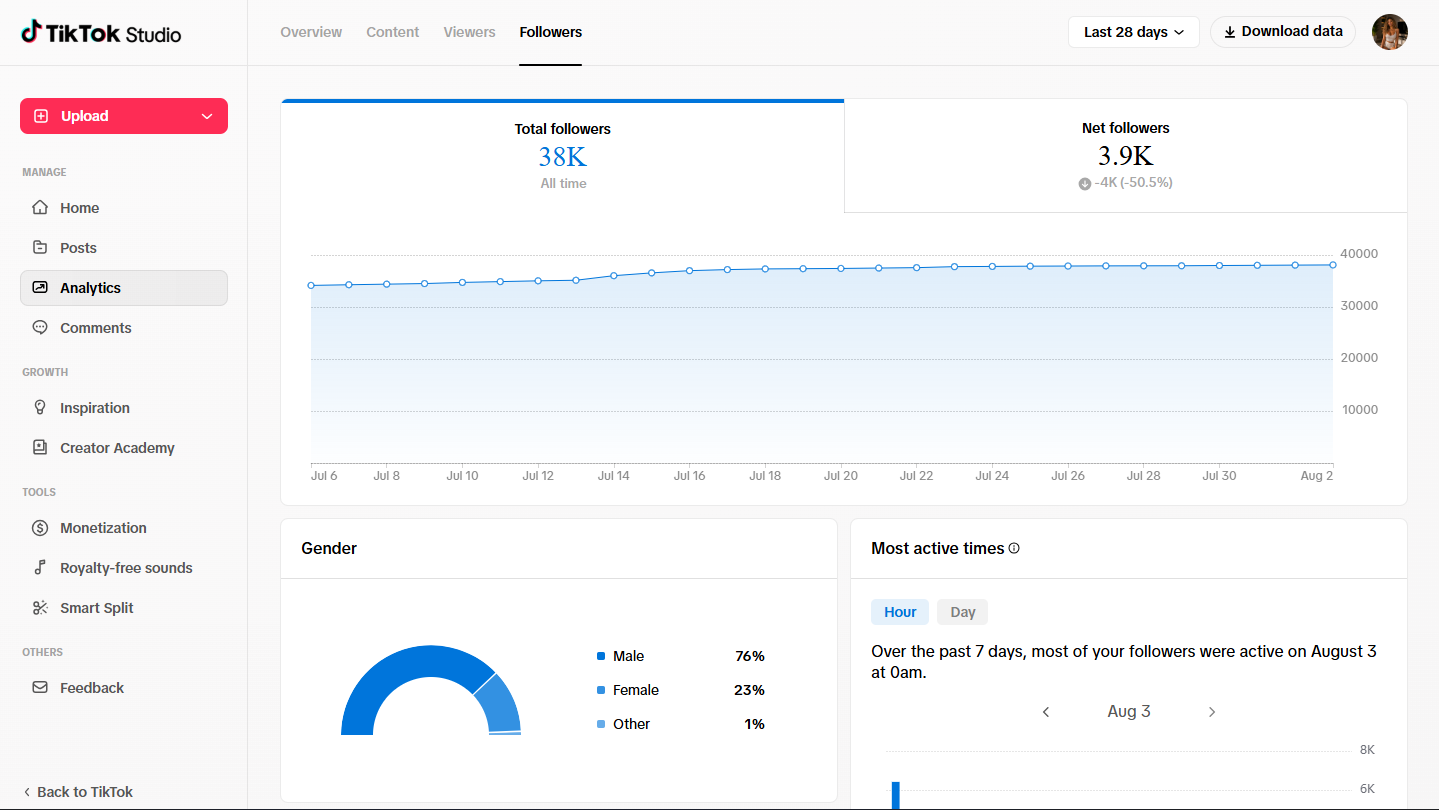The image size is (1439, 810).
Task: Click the Home icon in sidebar
Action: click(40, 208)
